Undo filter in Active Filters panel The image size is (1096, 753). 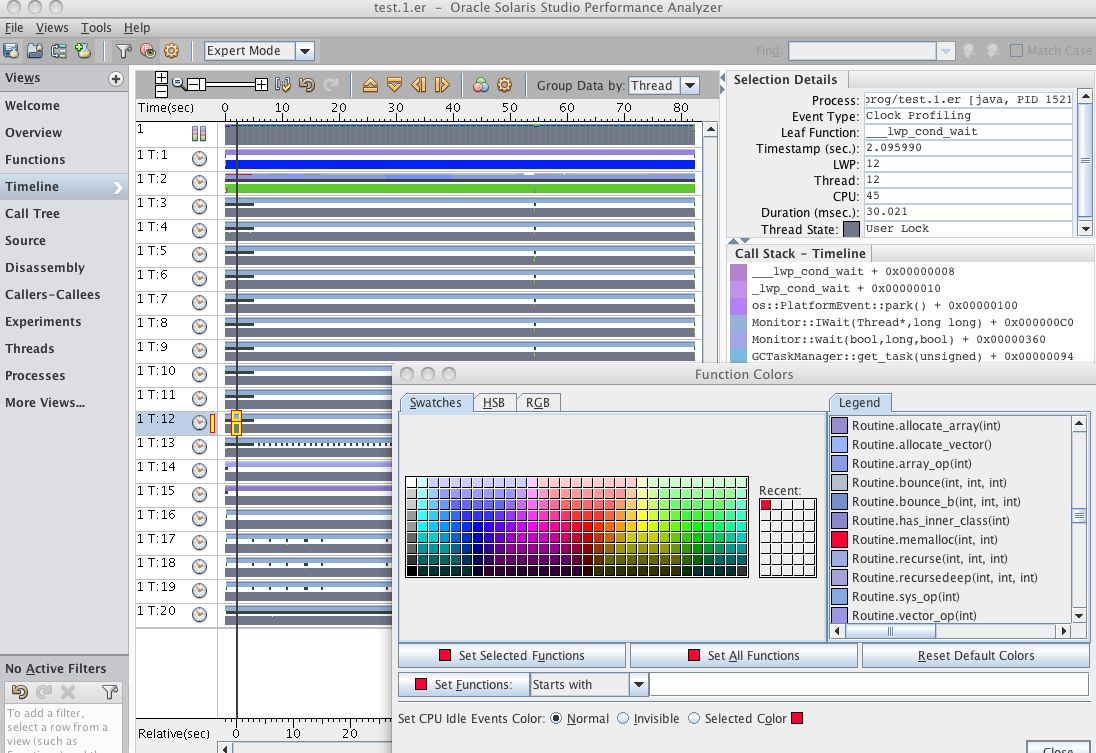[20, 691]
